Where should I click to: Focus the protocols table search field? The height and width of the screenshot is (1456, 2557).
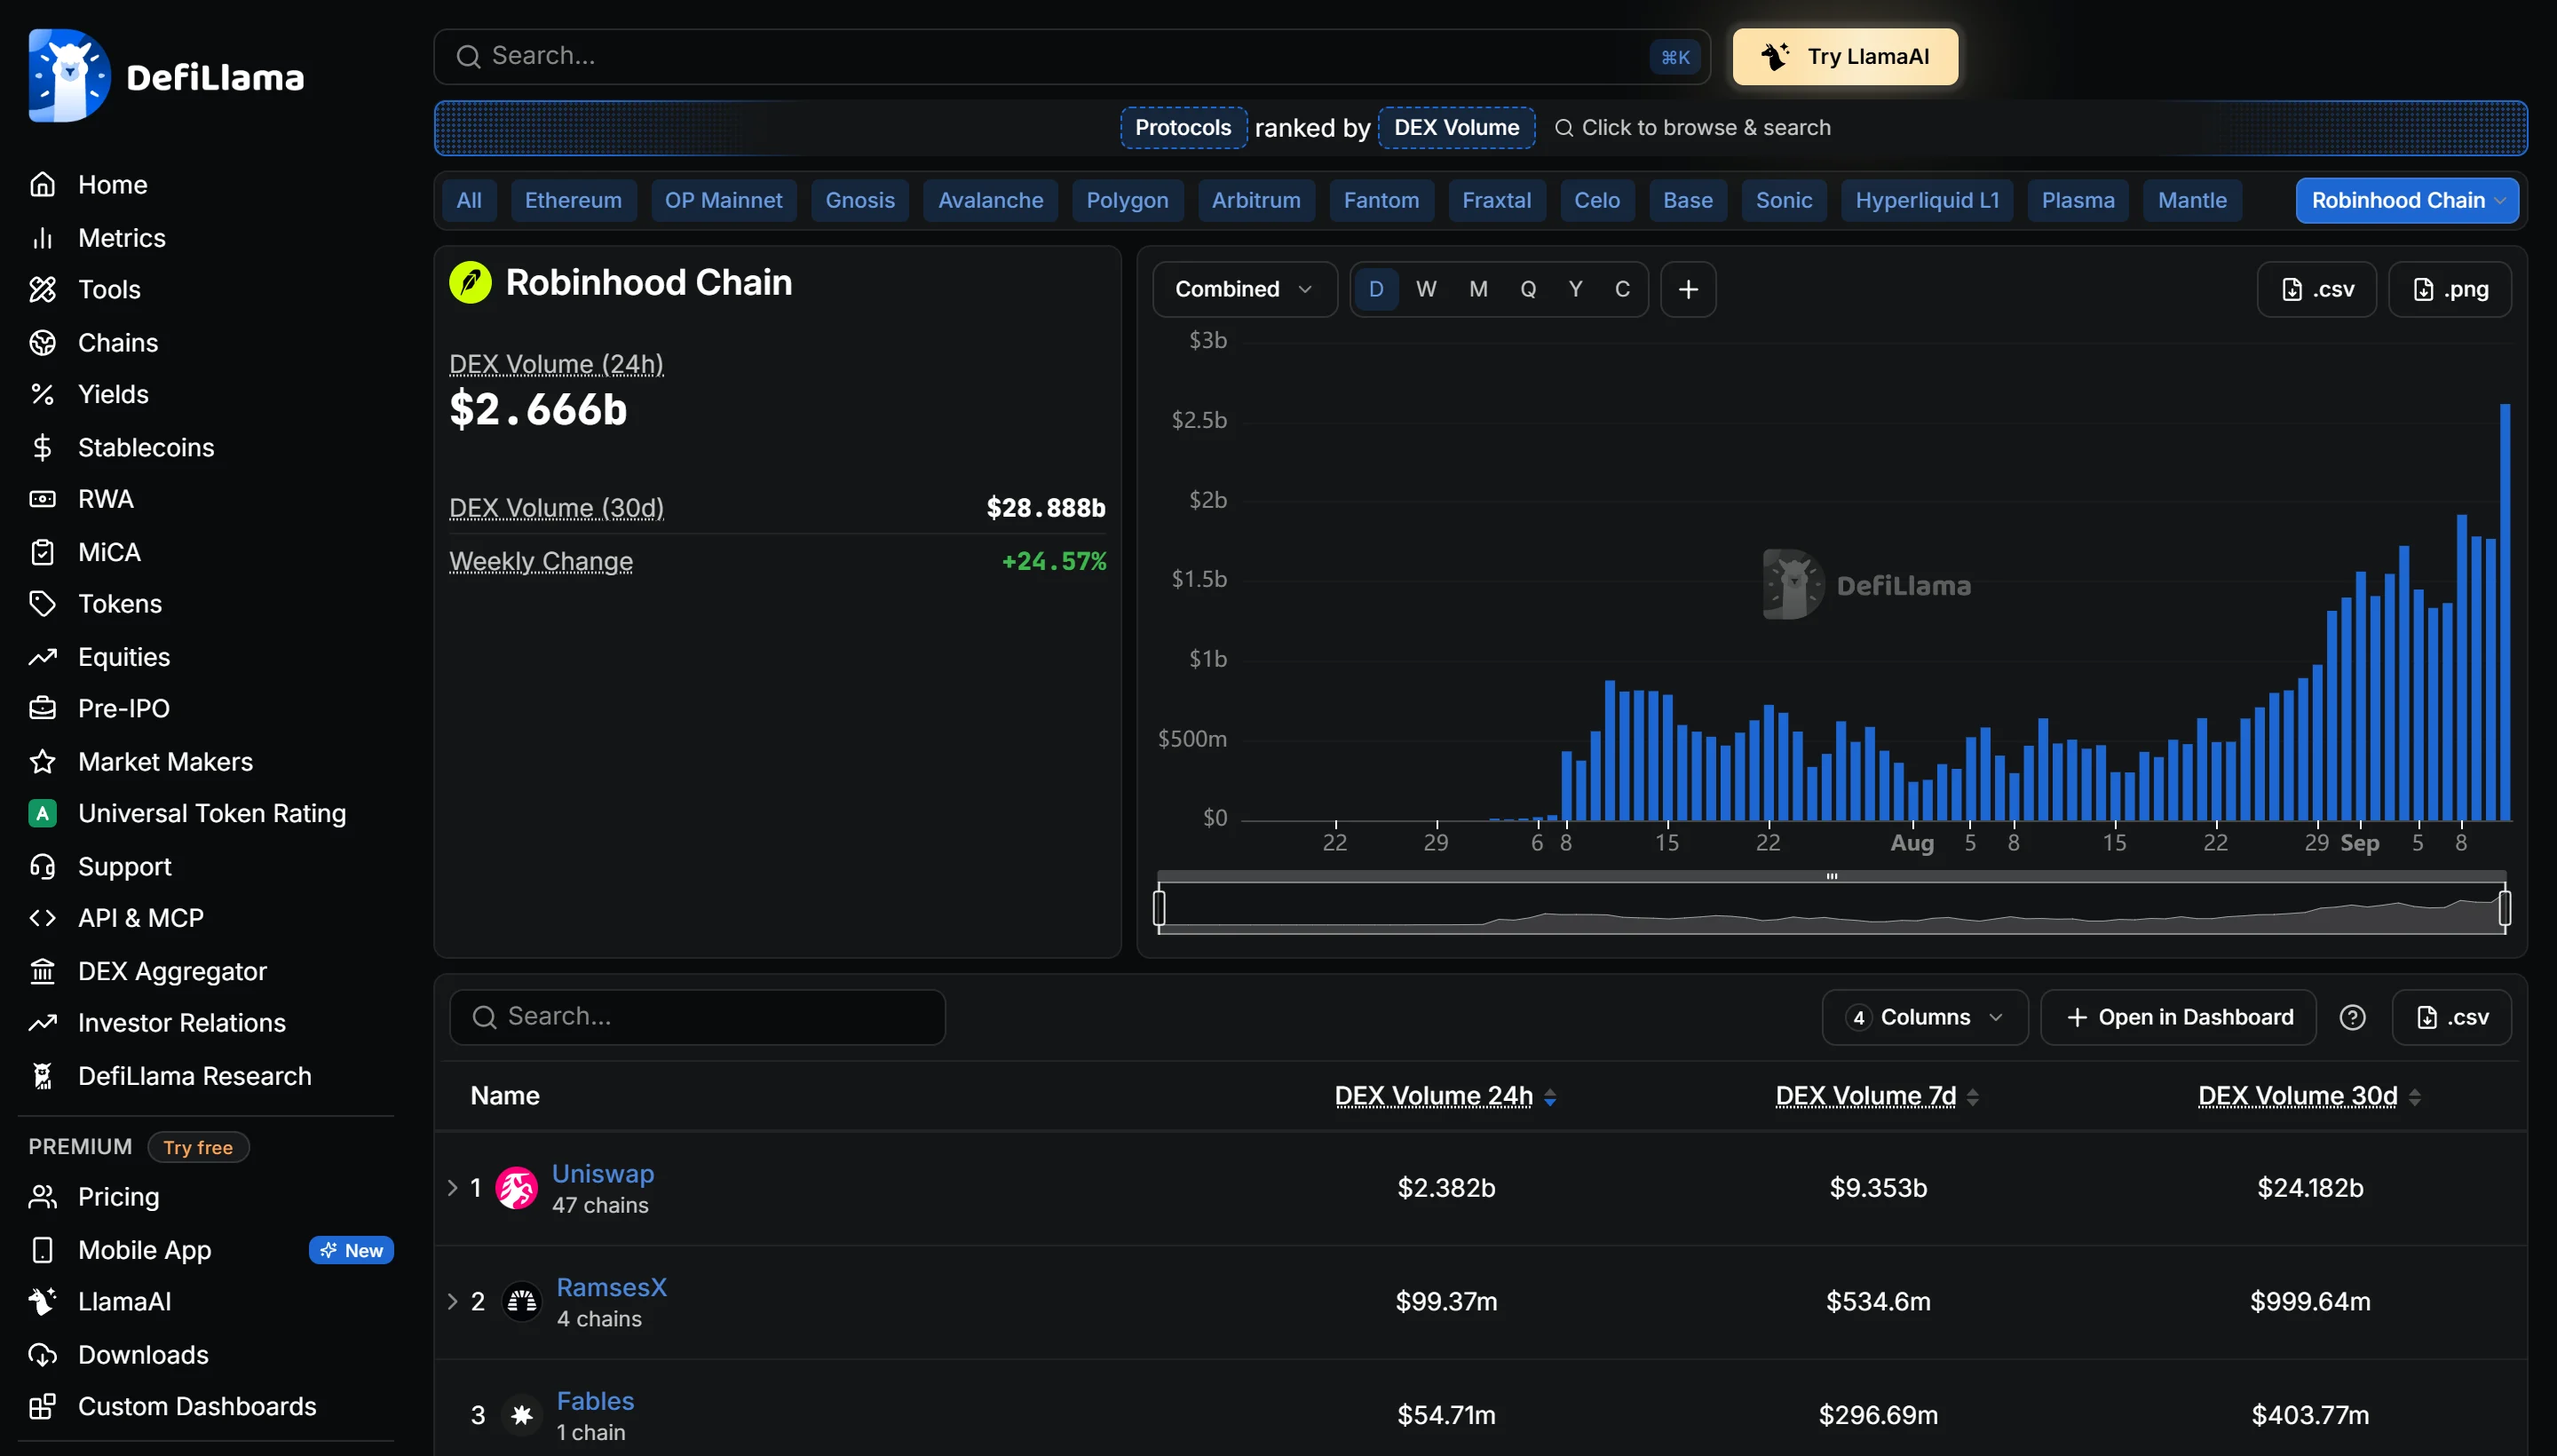[697, 1018]
